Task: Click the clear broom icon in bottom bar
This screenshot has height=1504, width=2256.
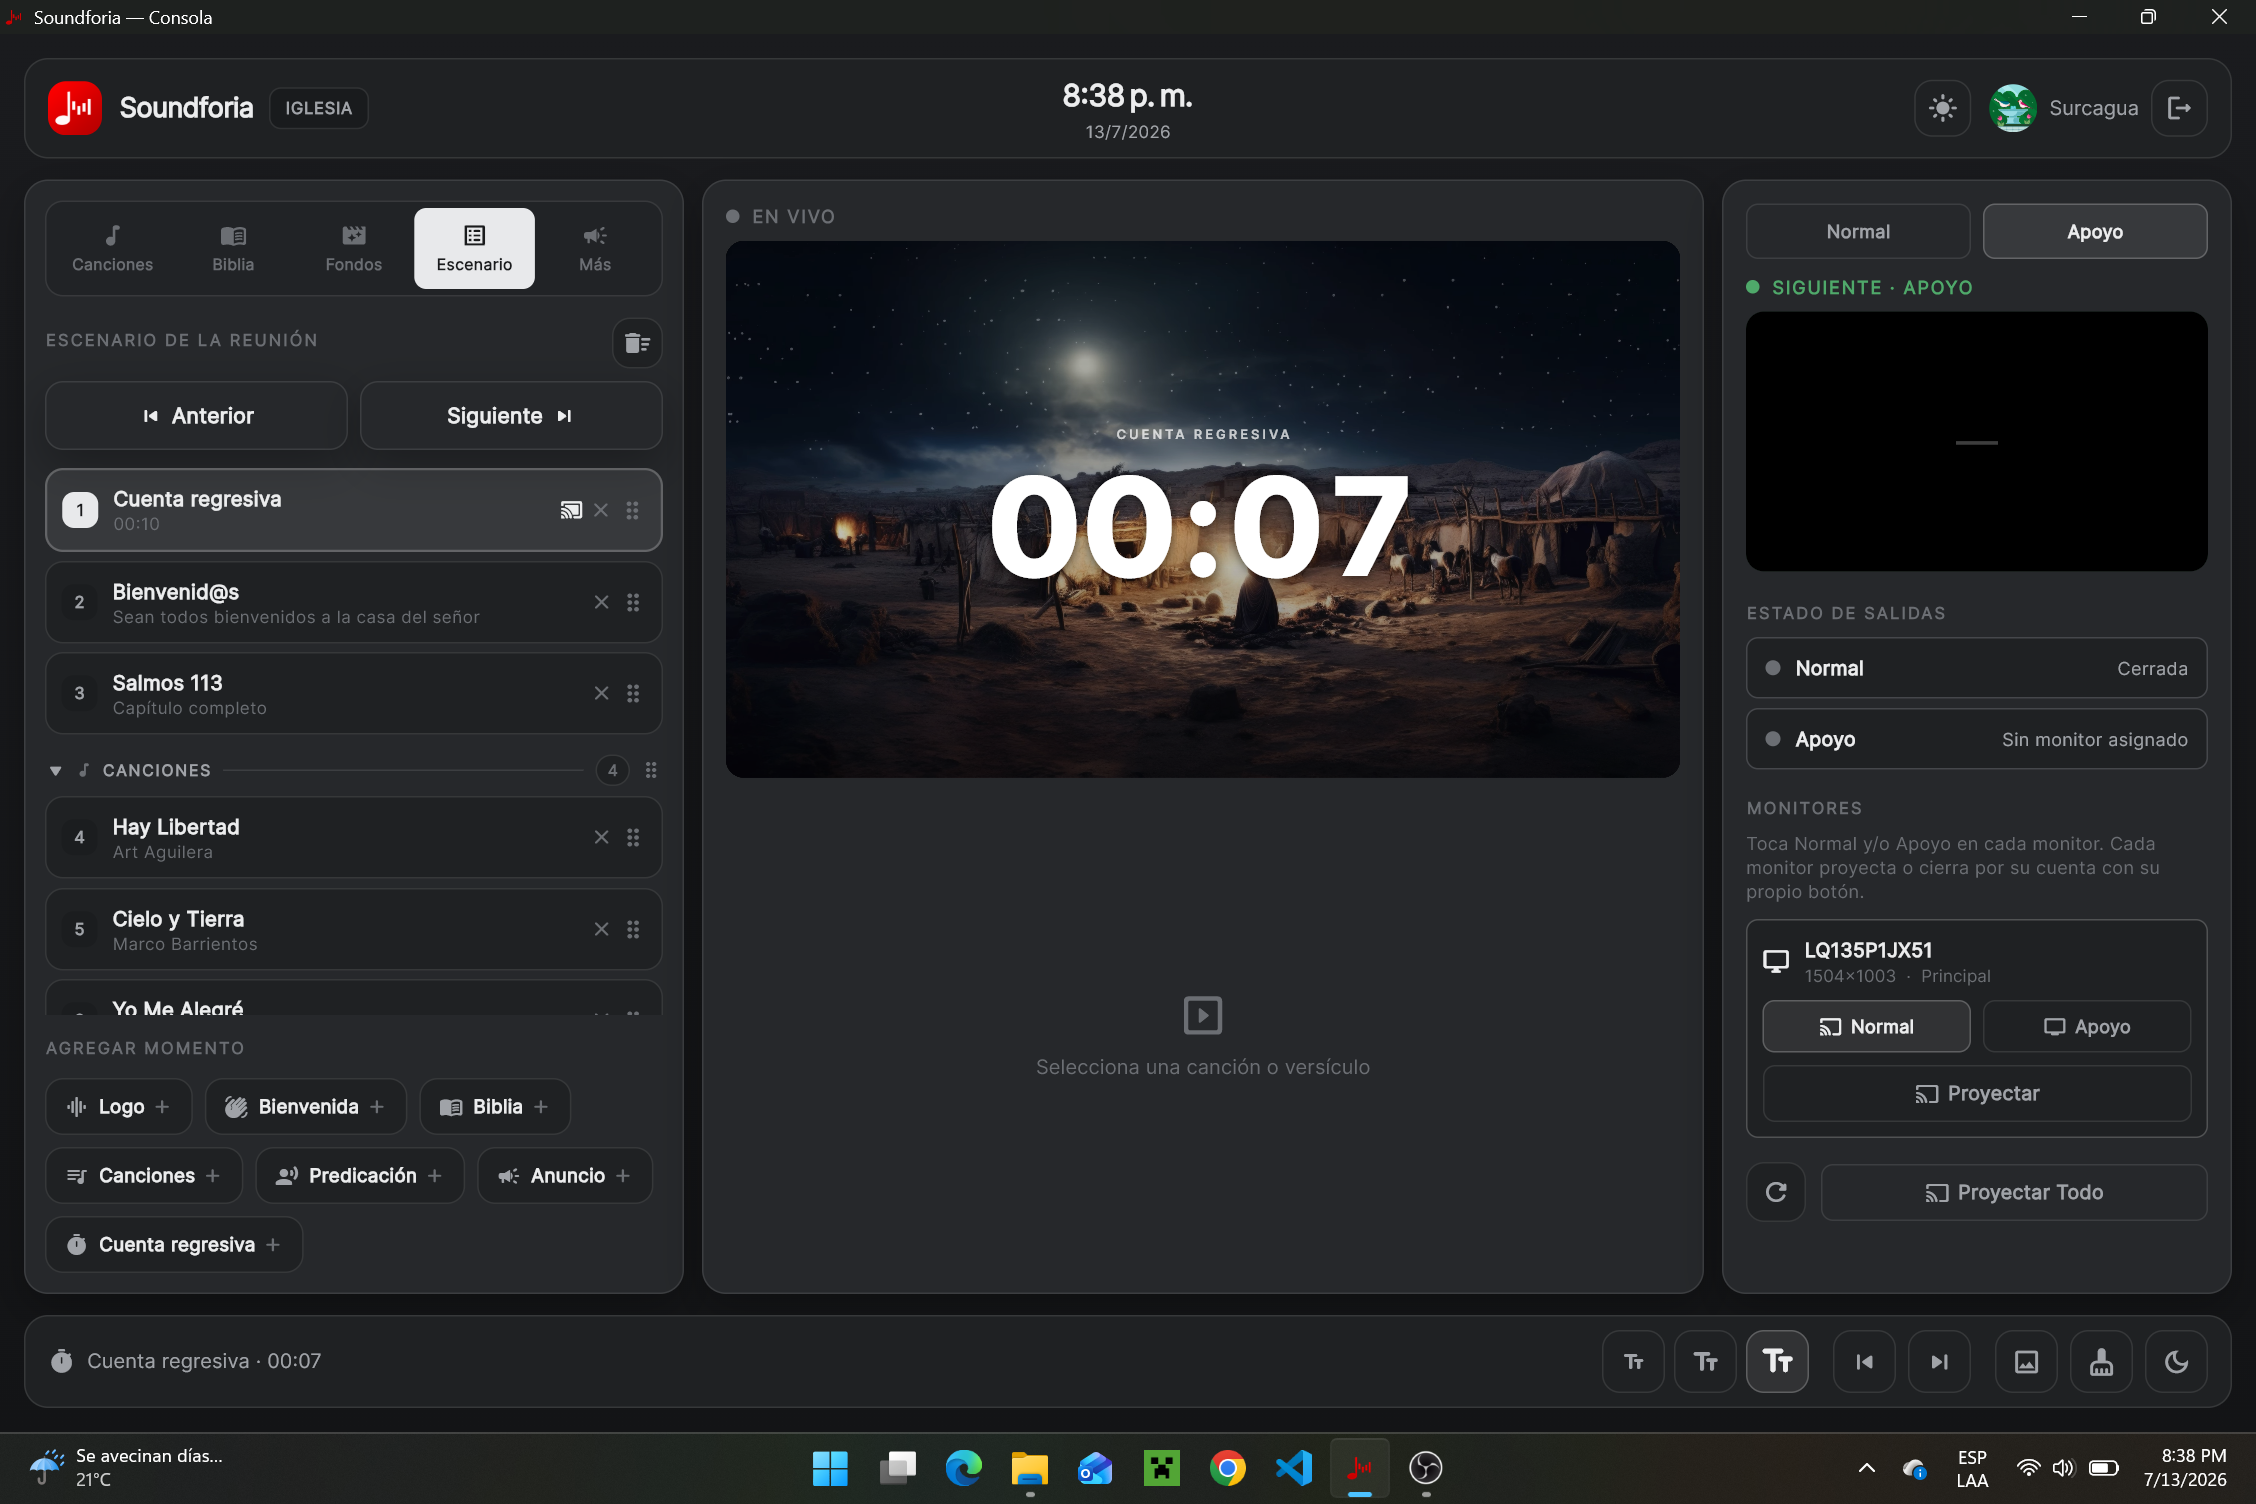Action: pyautogui.click(x=2101, y=1361)
